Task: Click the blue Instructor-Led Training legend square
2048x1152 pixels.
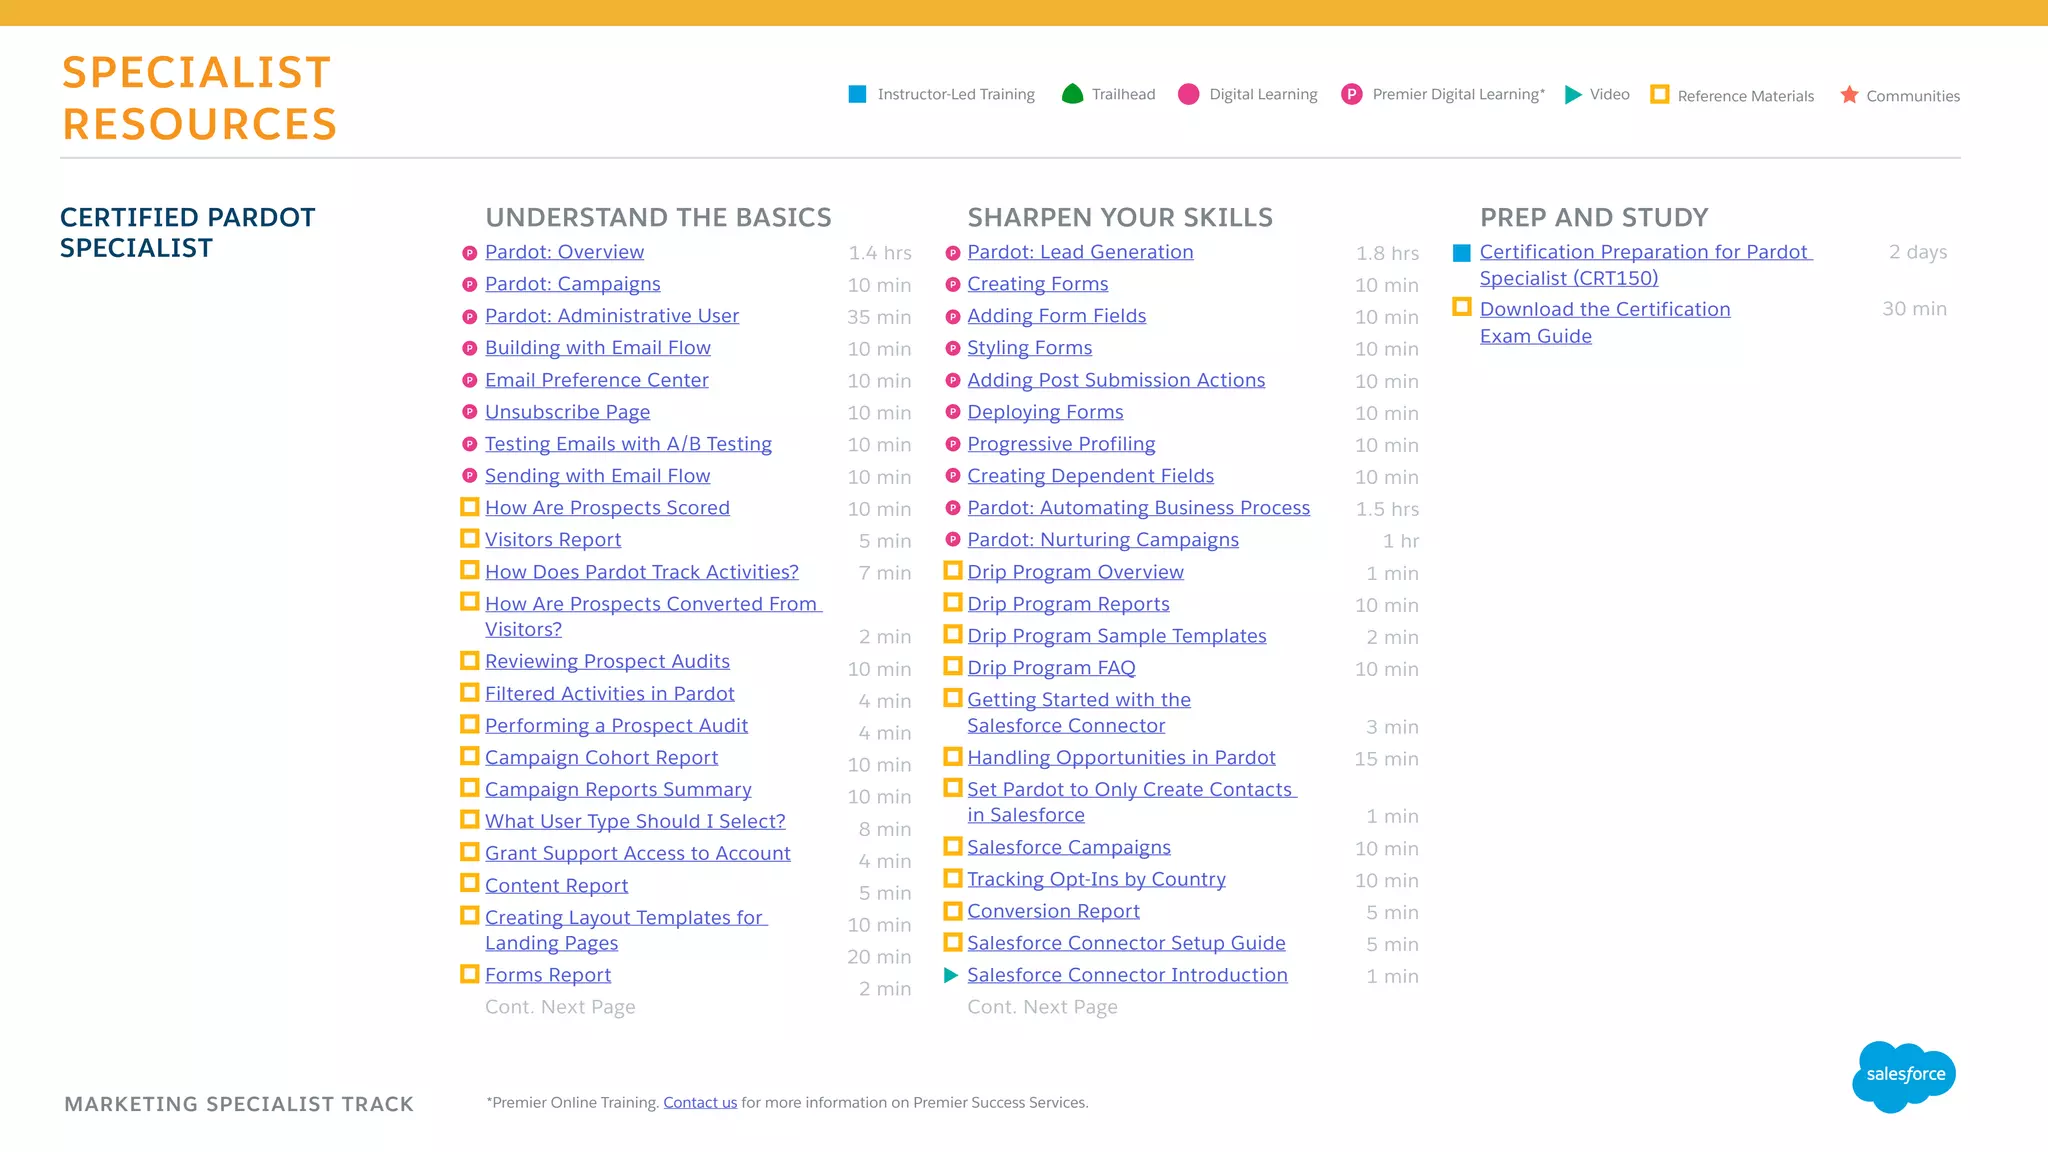Action: click(x=857, y=94)
